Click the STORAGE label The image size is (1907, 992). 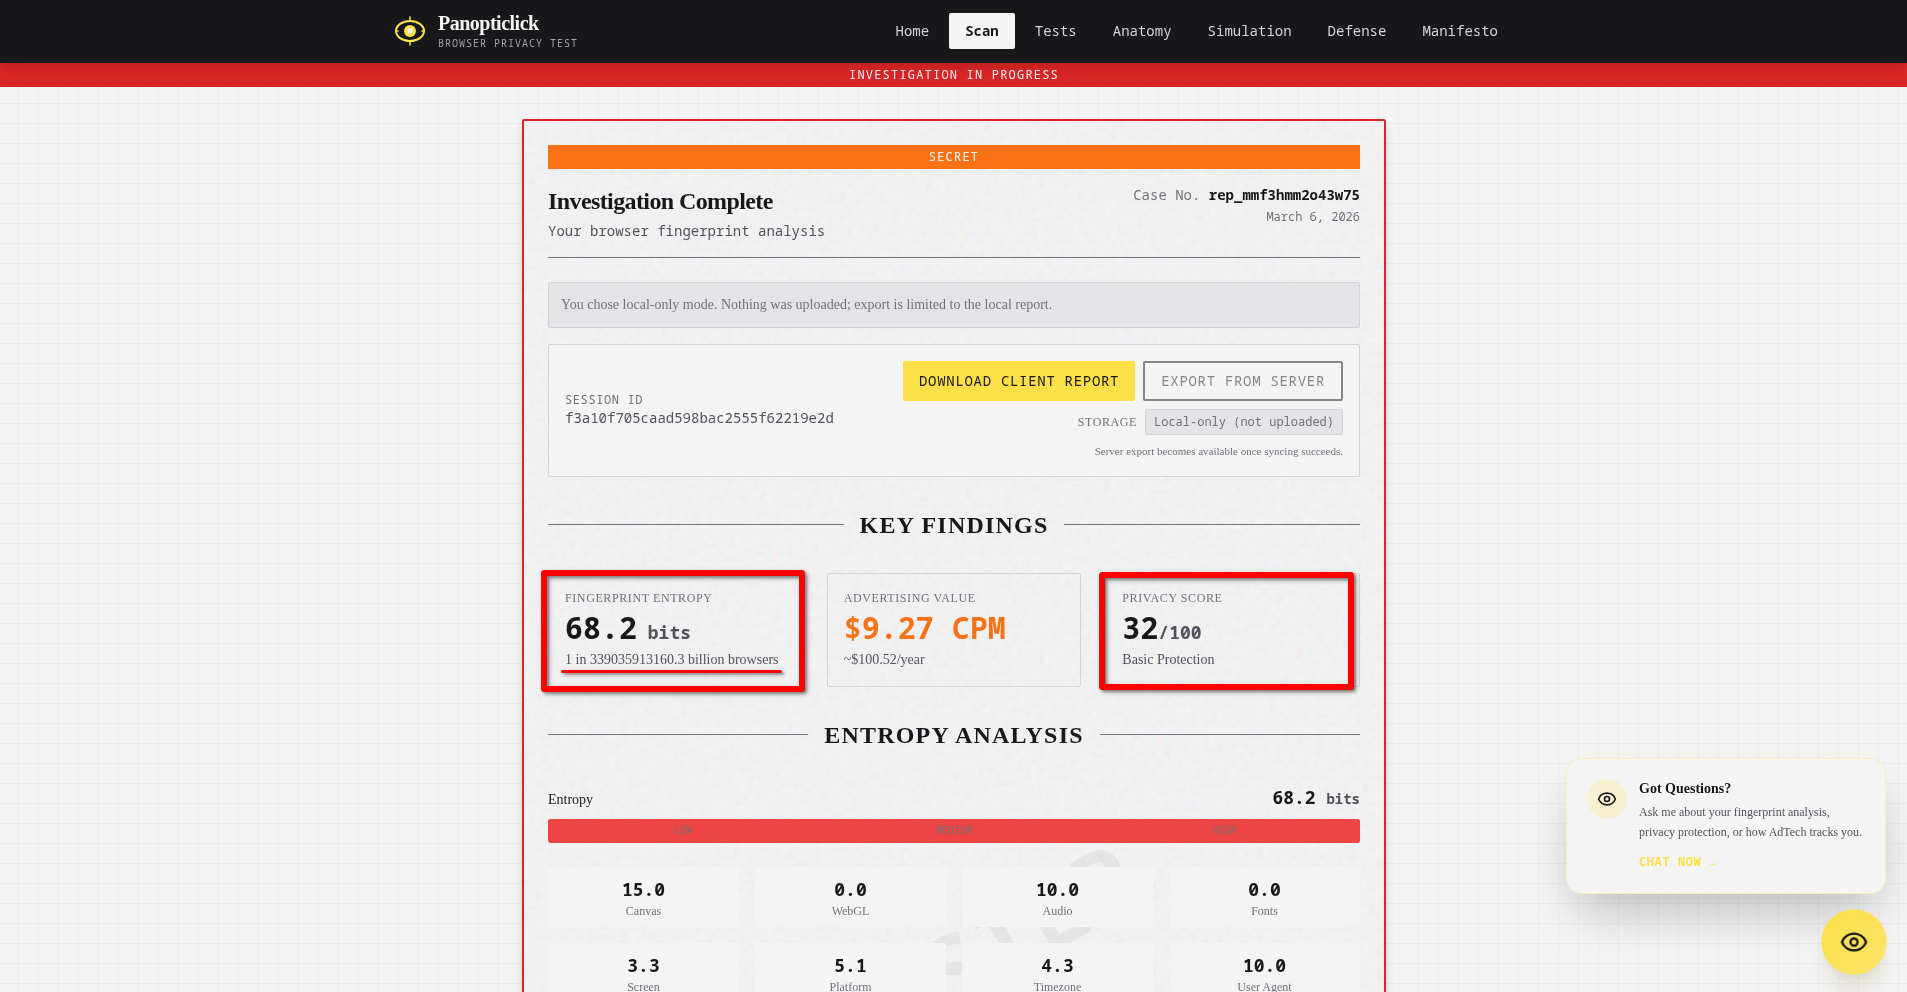pyautogui.click(x=1106, y=422)
